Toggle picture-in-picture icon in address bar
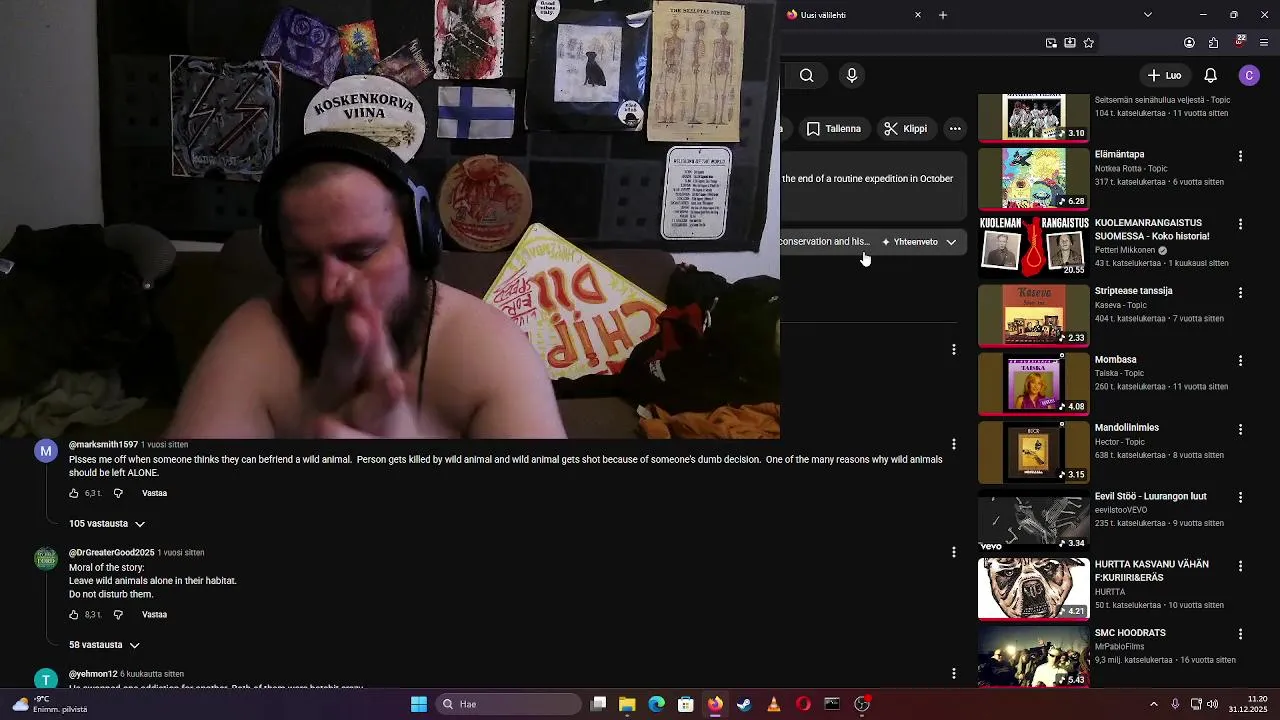 tap(1051, 43)
